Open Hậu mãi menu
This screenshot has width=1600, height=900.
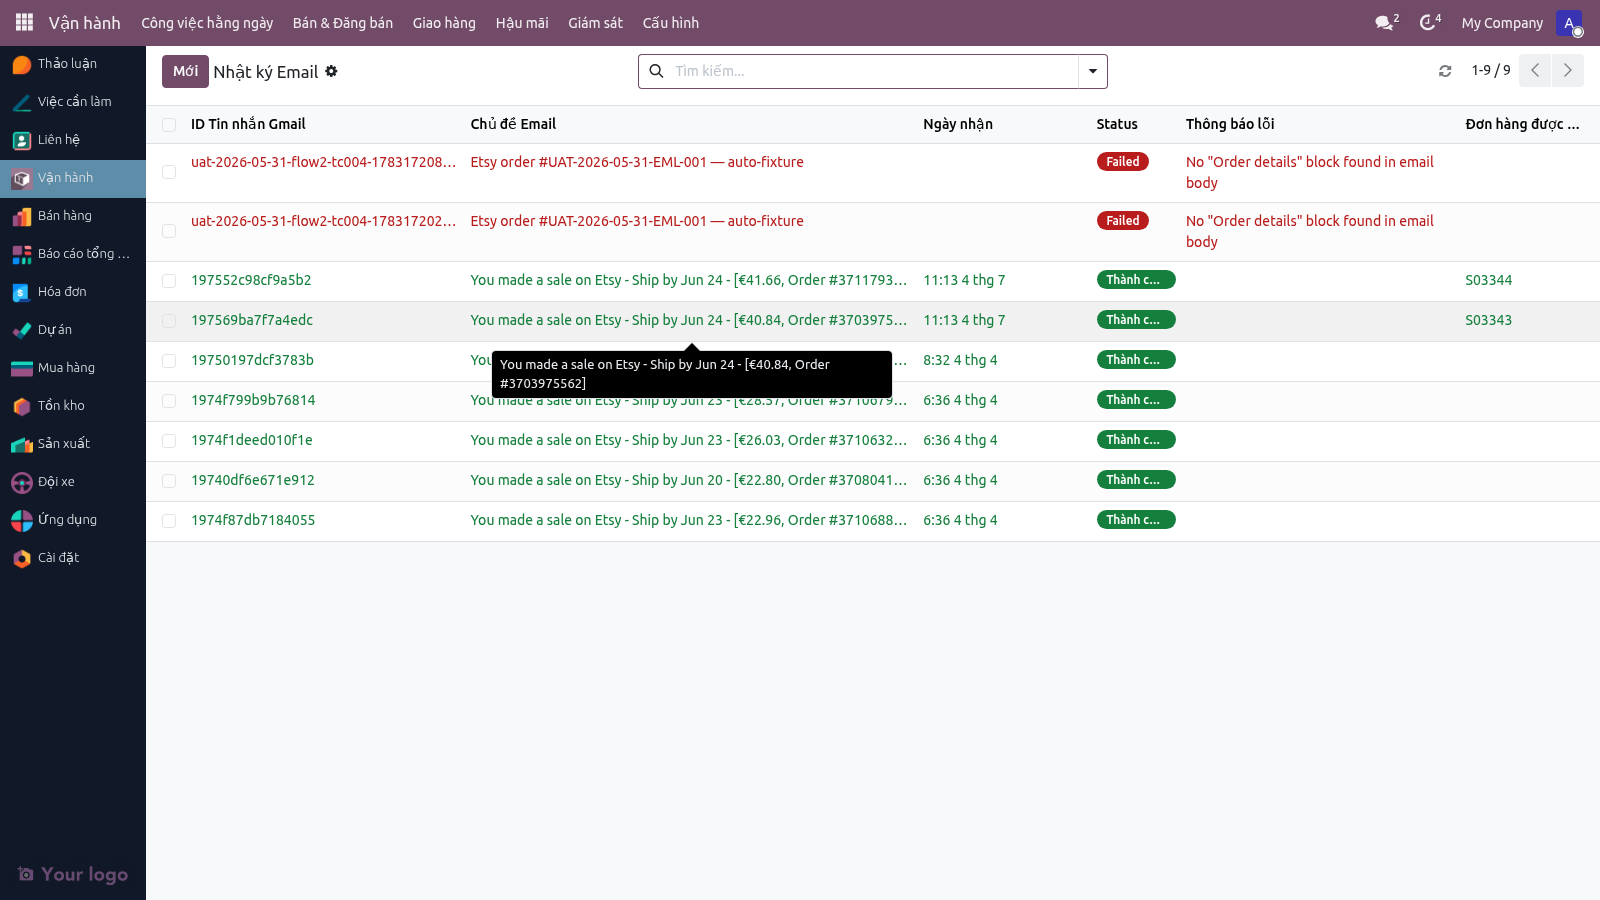[522, 23]
